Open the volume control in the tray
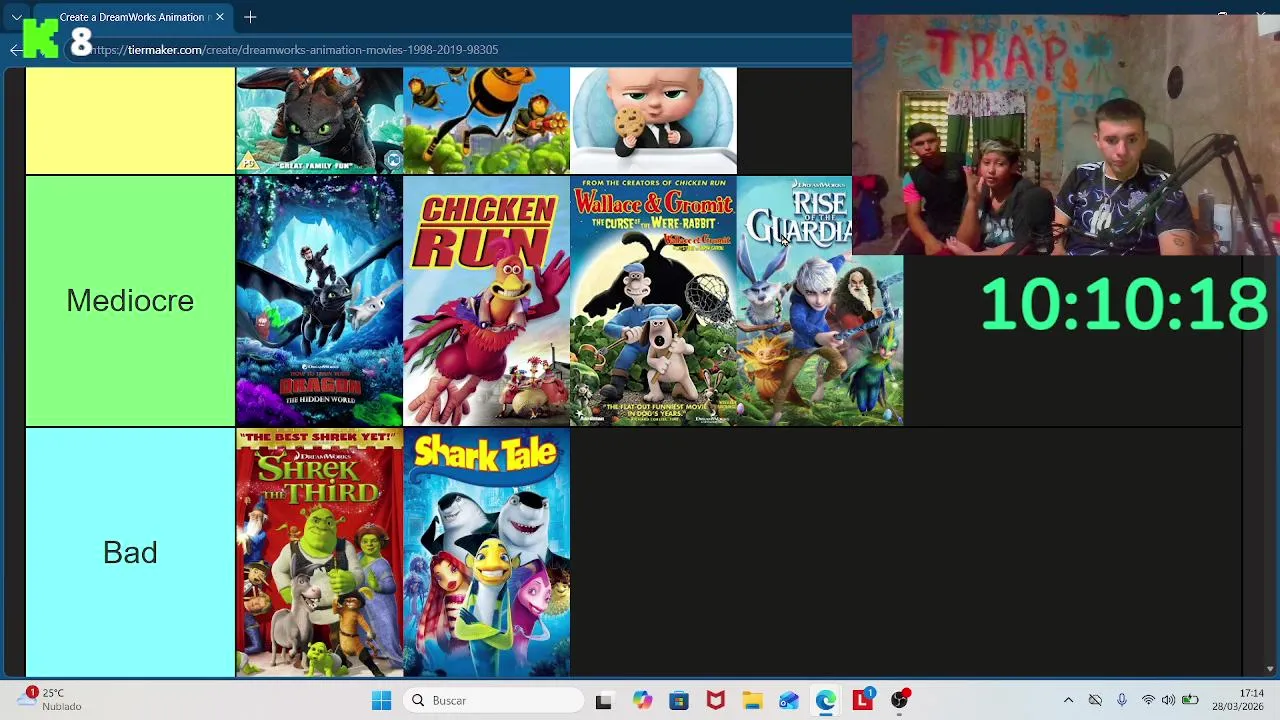This screenshot has height=720, width=1280. click(x=1168, y=700)
